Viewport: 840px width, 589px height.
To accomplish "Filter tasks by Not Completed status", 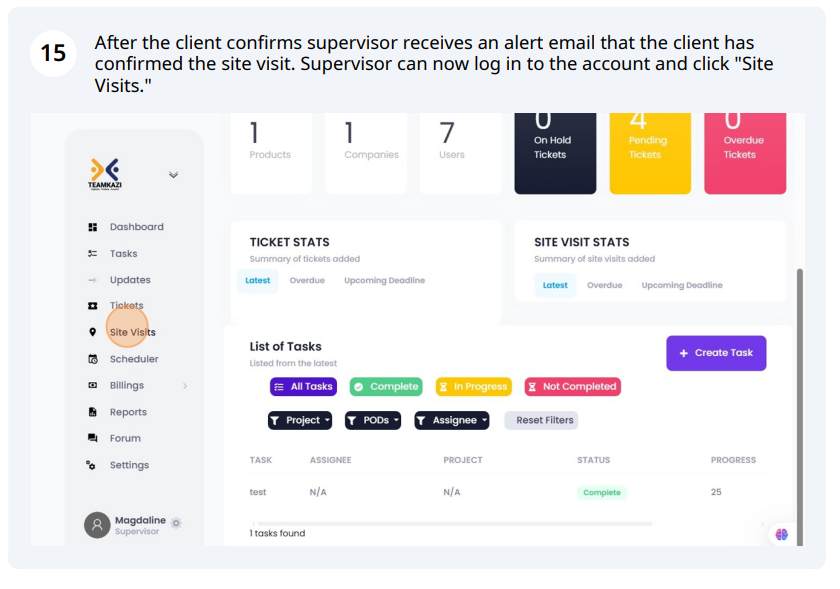I will click(573, 386).
